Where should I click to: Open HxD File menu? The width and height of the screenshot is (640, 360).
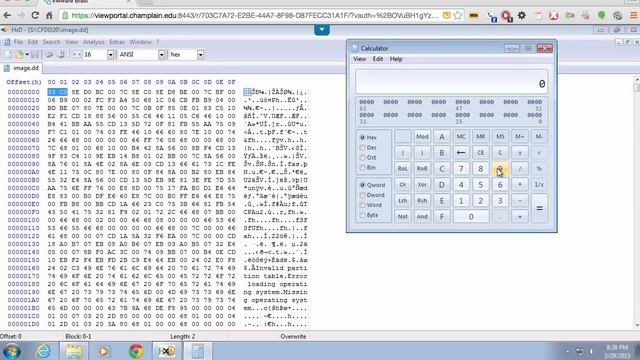pos(19,42)
